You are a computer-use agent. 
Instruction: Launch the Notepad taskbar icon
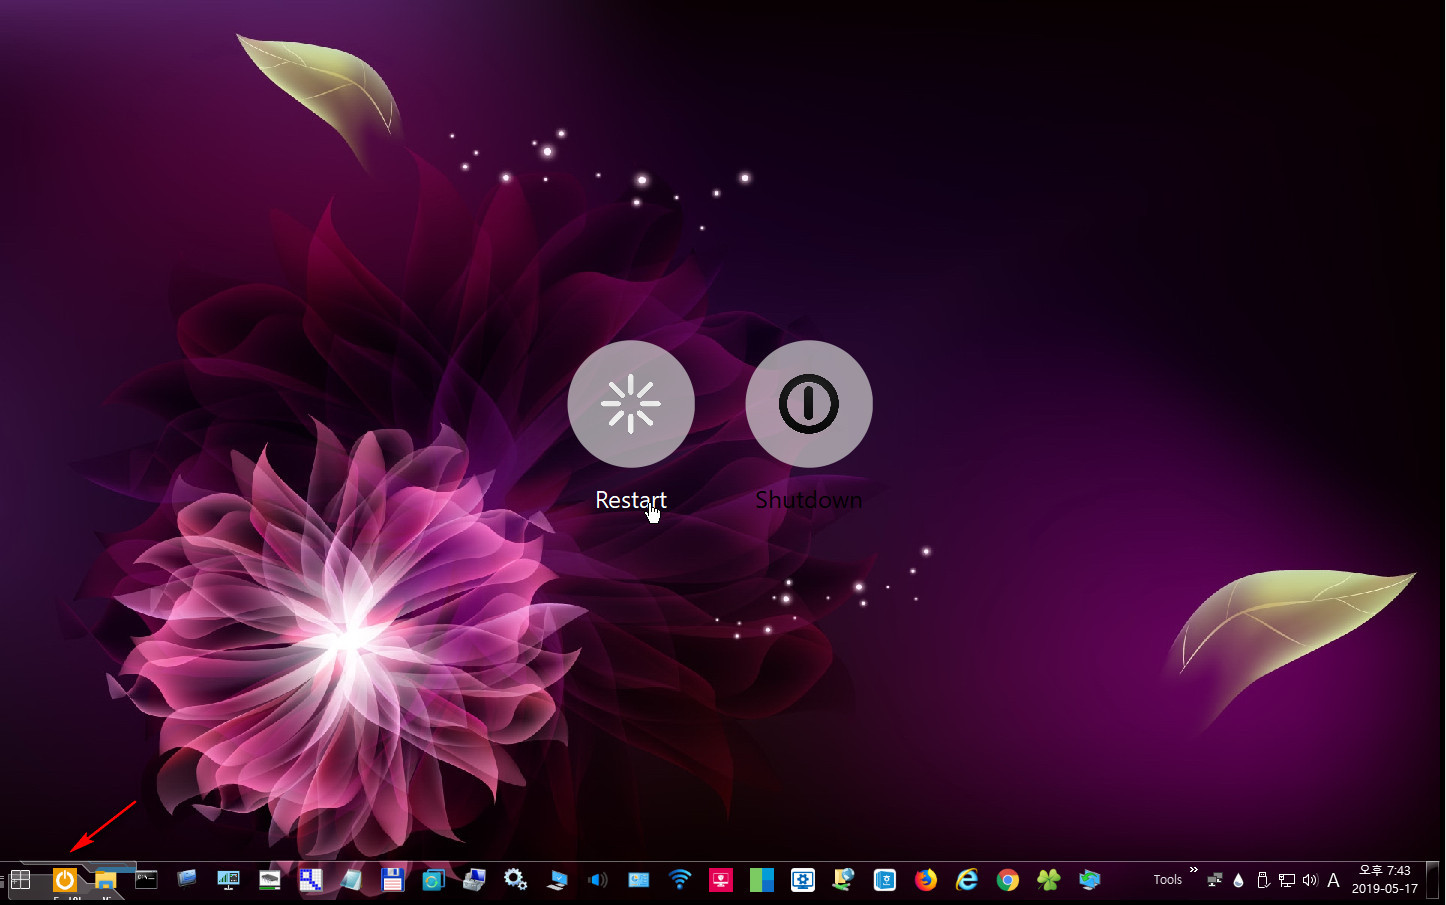(x=352, y=880)
